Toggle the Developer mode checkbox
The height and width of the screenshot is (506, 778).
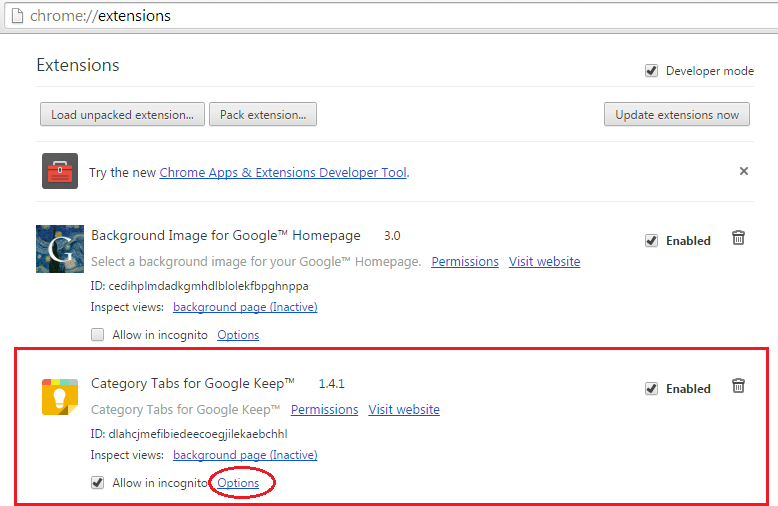(x=651, y=71)
